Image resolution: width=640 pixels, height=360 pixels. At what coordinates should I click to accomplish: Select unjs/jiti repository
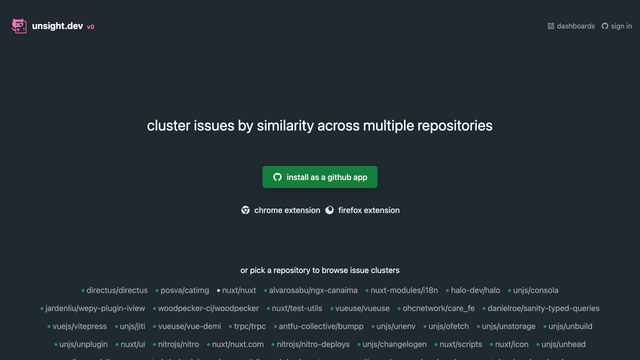[132, 326]
